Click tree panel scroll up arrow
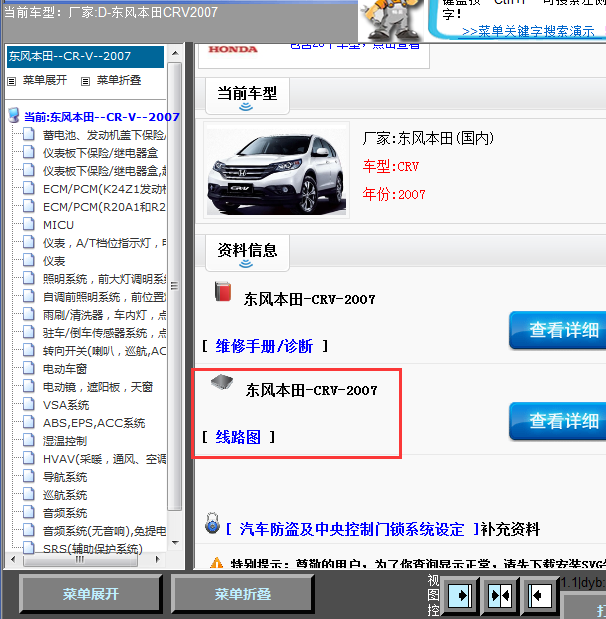The image size is (606, 619). point(175,53)
